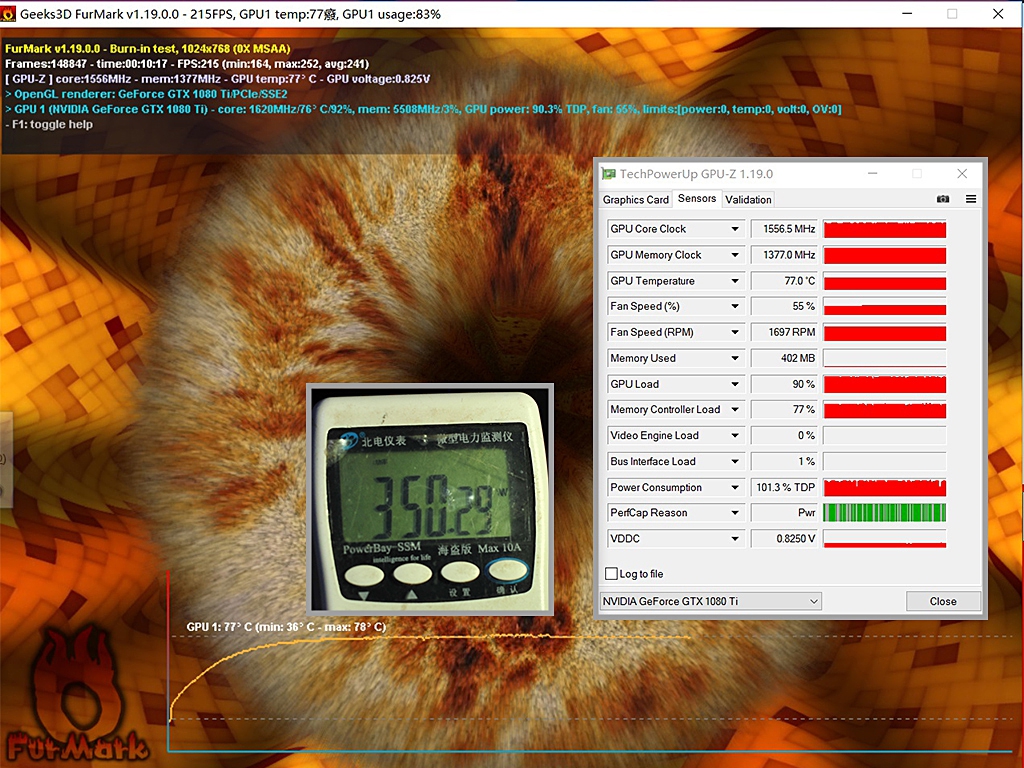Click the OpenGL renderer info line
This screenshot has height=768, width=1024.
click(146, 94)
